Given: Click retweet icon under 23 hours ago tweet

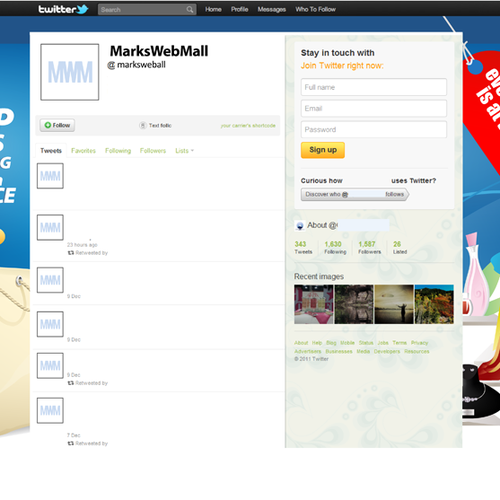Looking at the screenshot, I should (71, 253).
